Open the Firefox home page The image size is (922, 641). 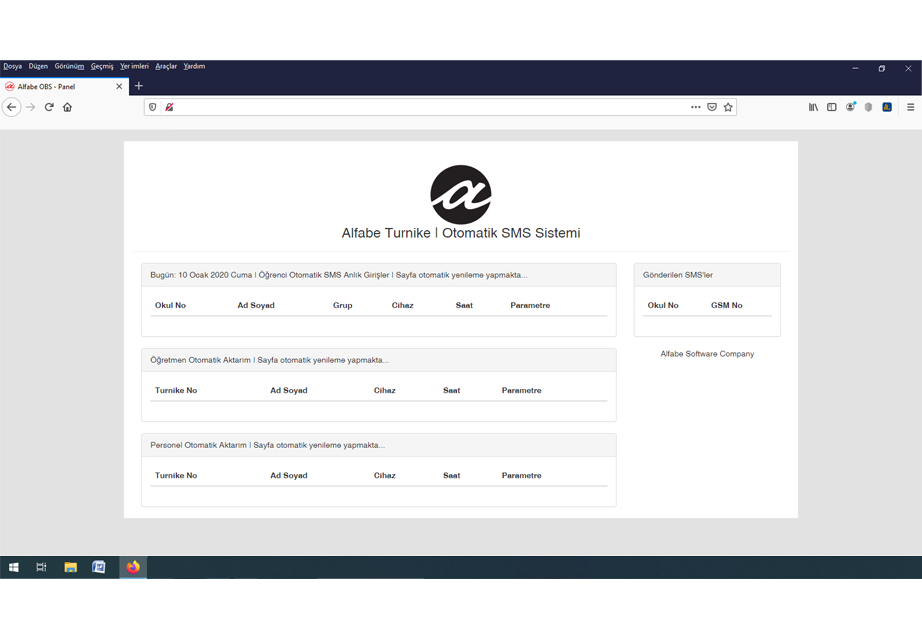coord(68,107)
